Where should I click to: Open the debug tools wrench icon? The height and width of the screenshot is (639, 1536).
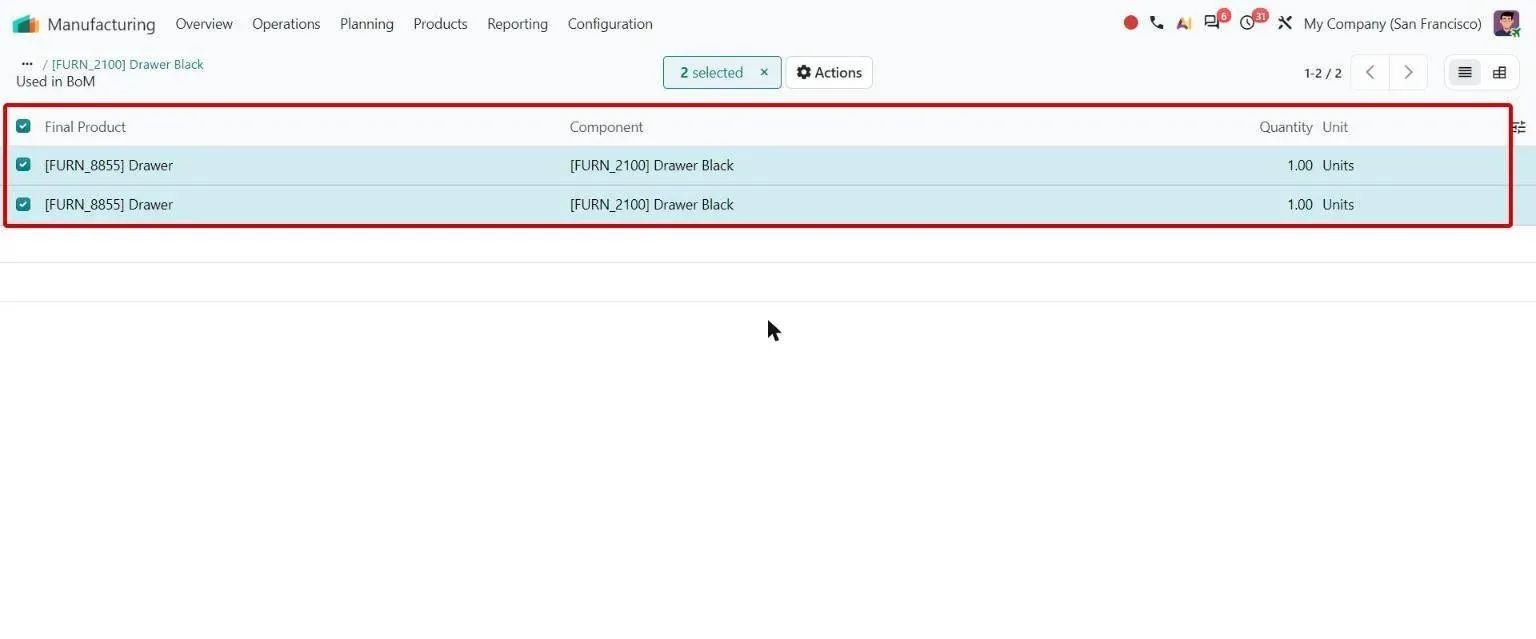(x=1285, y=23)
